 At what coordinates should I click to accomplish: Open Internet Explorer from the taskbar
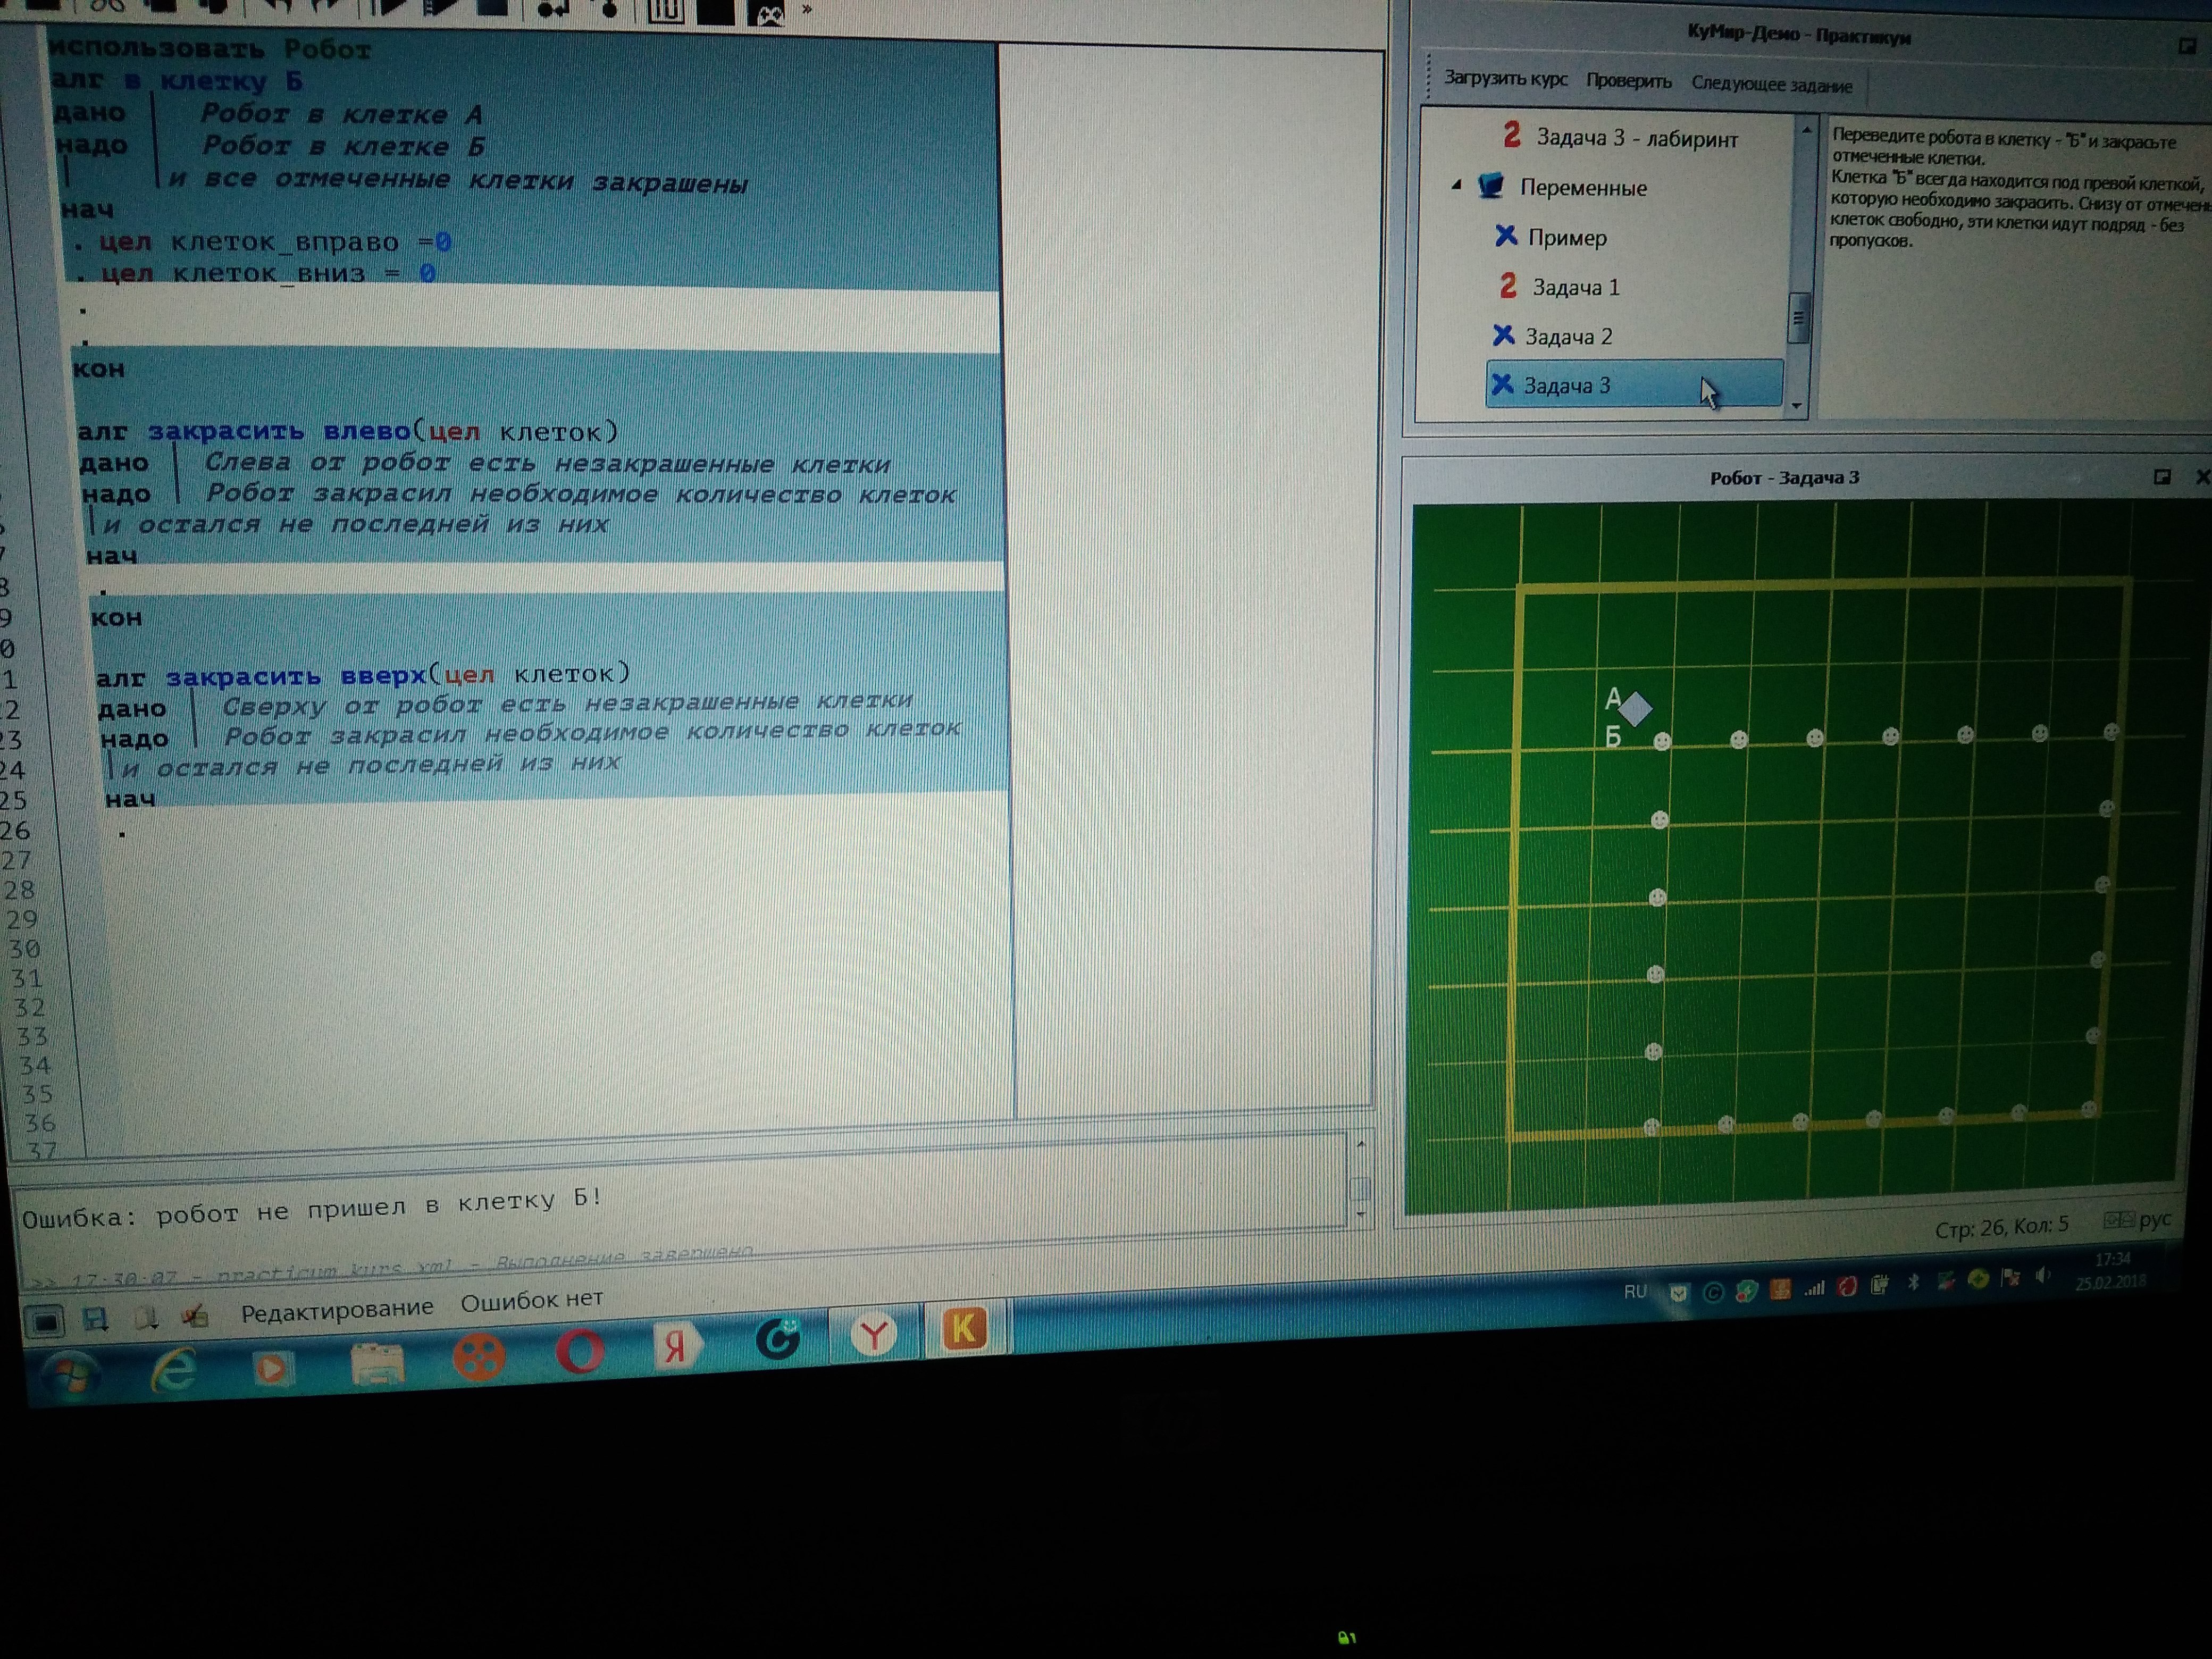pyautogui.click(x=174, y=1369)
